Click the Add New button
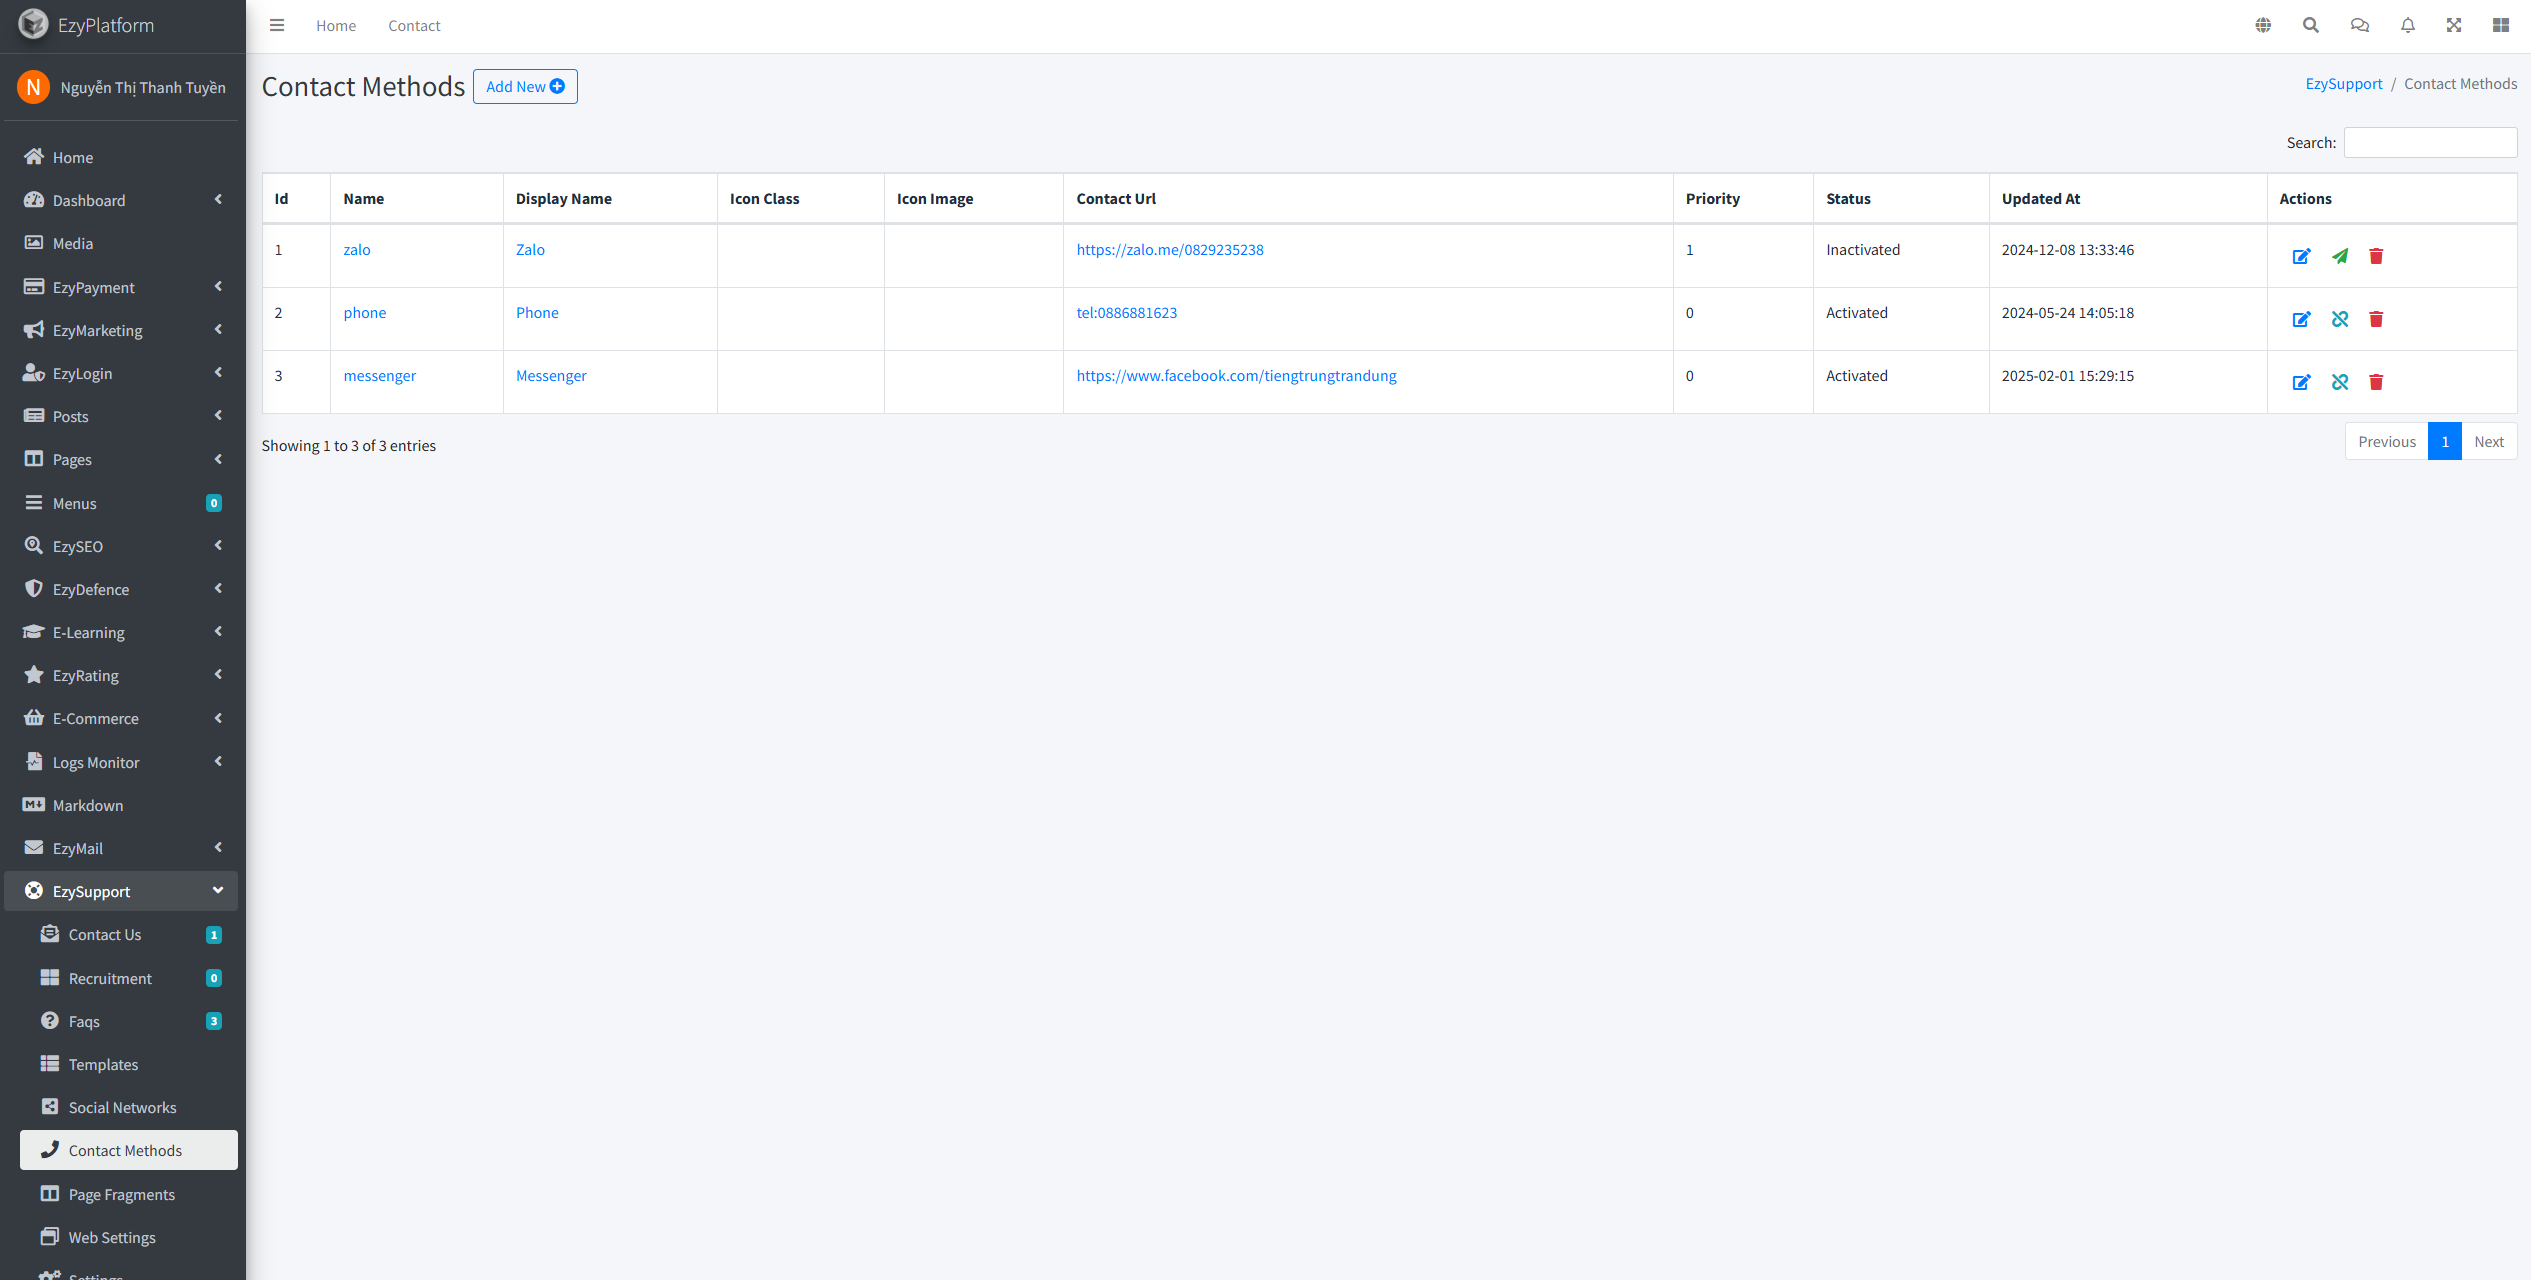Viewport: 2531px width, 1280px height. pos(525,86)
